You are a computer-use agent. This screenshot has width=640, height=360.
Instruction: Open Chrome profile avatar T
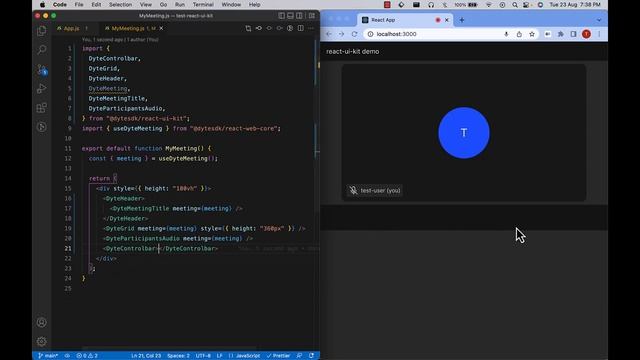point(587,34)
